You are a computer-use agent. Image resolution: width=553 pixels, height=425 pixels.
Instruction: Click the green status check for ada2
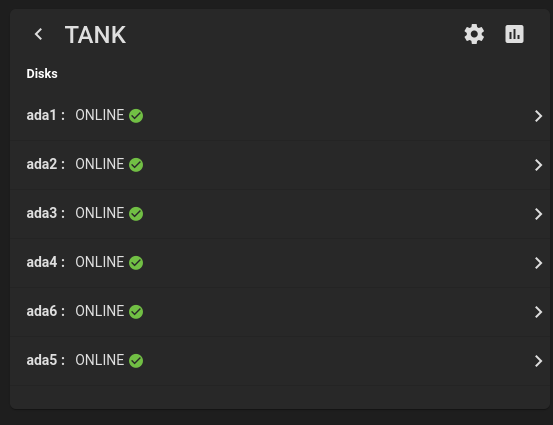tap(136, 165)
